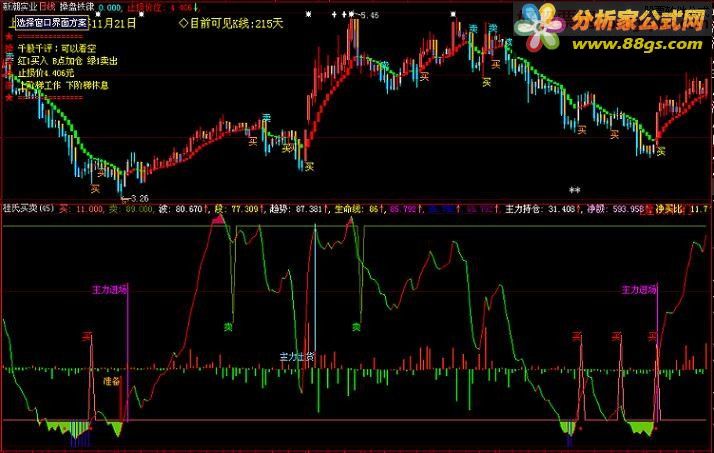The image size is (714, 453).
Task: Click the pink triangle peak marker
Action: click(219, 220)
